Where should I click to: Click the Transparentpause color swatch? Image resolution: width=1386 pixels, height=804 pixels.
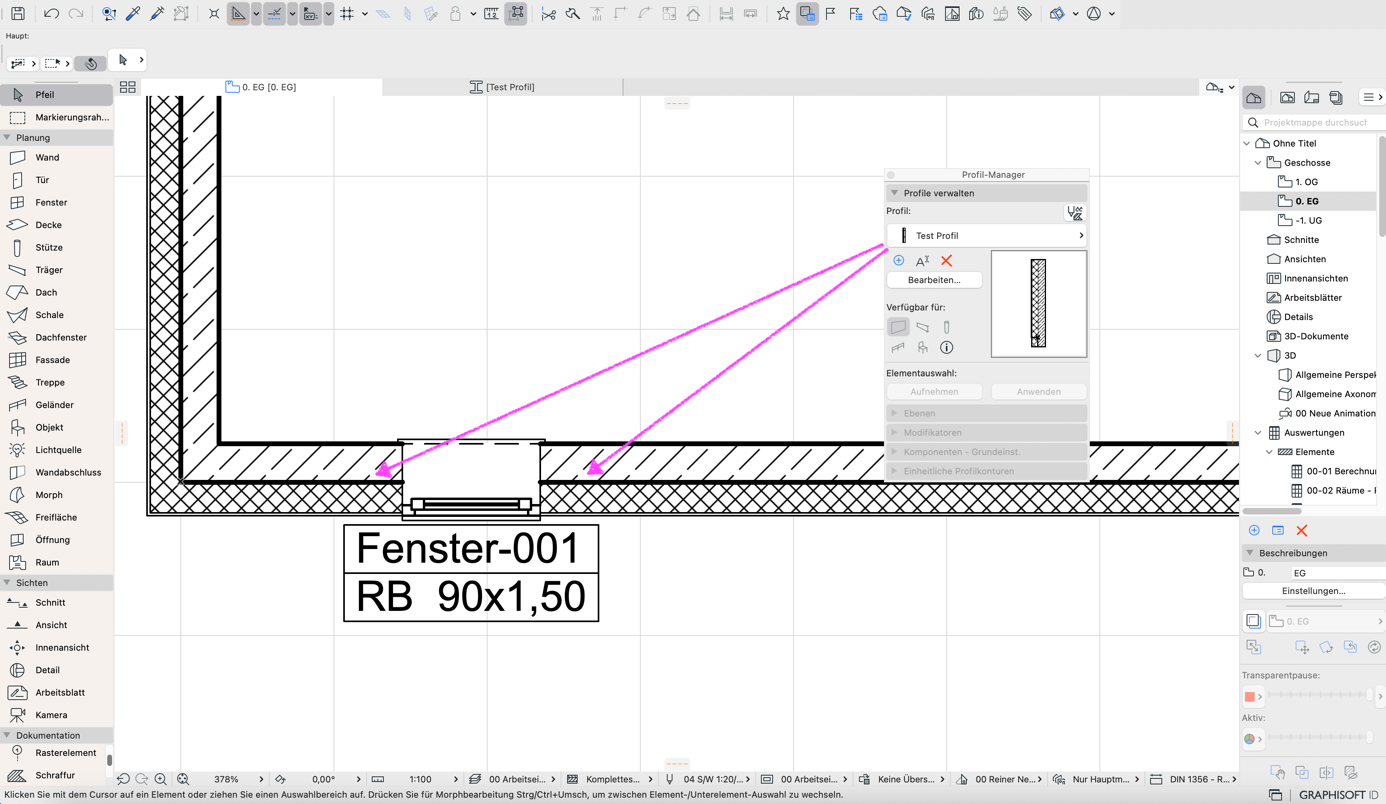tap(1250, 696)
